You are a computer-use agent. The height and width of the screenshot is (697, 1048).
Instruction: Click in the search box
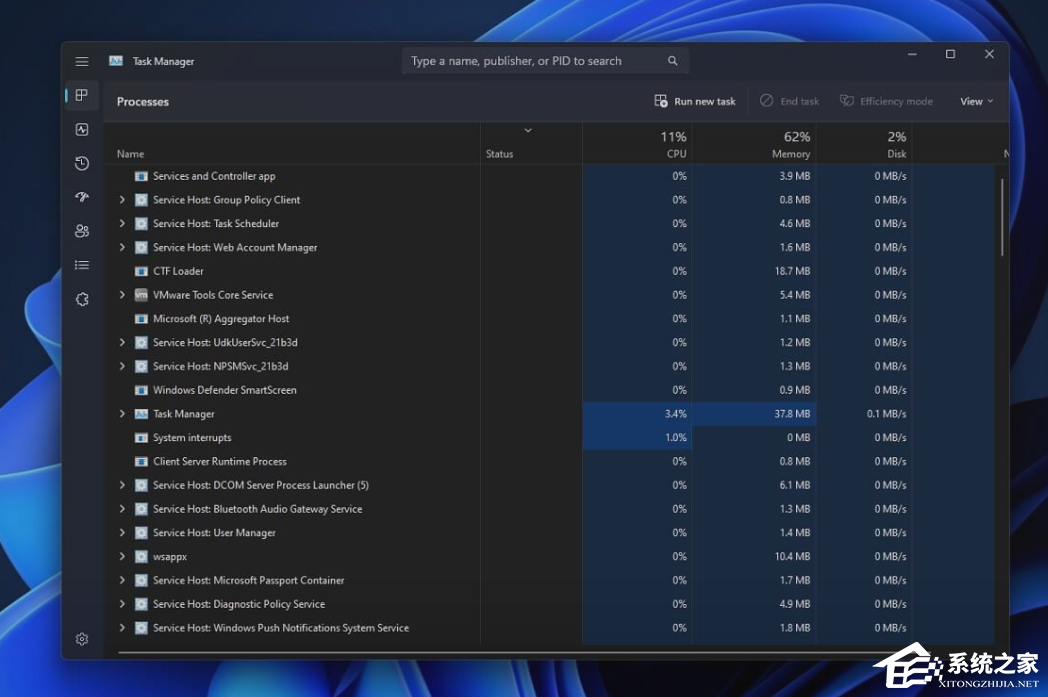pos(545,61)
